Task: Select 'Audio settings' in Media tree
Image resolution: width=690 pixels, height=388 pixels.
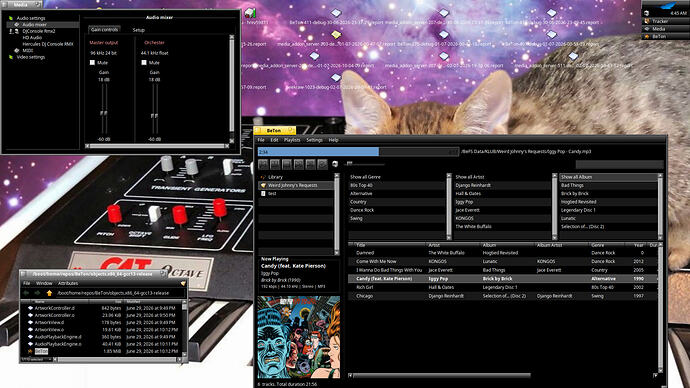Action: pos(31,18)
